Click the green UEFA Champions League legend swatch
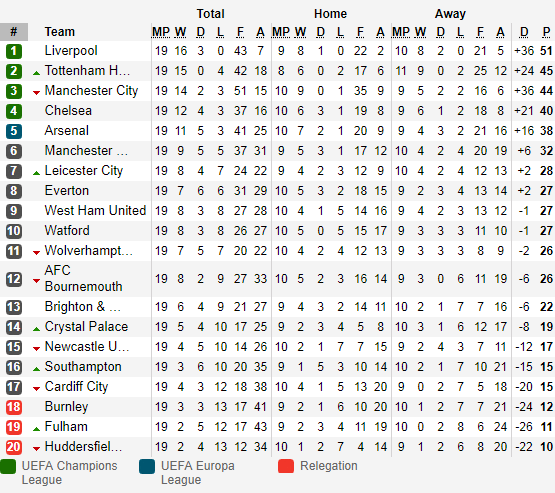Screen dimensions: 555x493 pyautogui.click(x=8, y=466)
